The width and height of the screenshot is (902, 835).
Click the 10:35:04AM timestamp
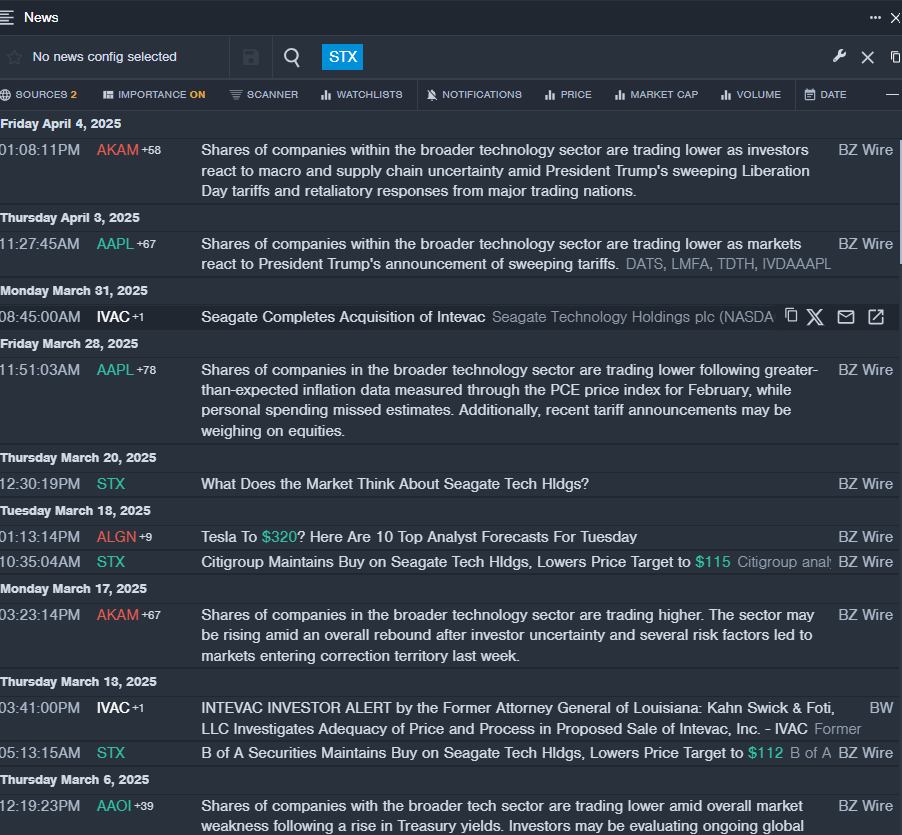tap(40, 562)
